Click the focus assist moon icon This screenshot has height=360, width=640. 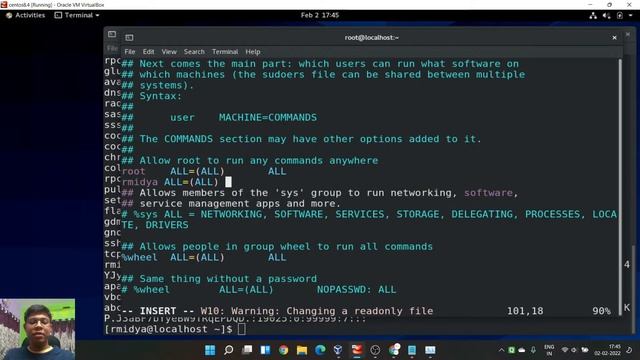pyautogui.click(x=629, y=350)
